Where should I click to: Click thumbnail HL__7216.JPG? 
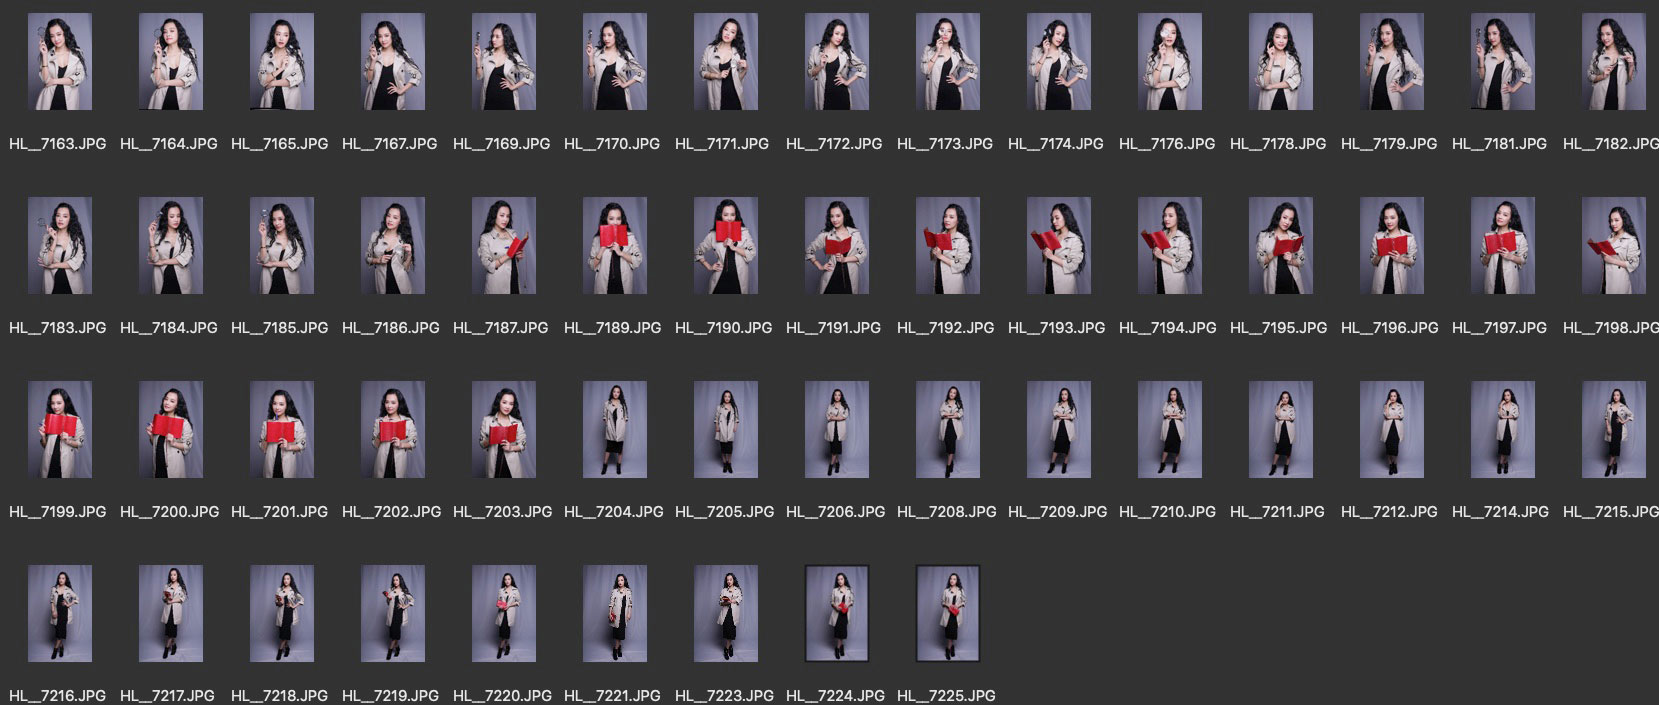[60, 614]
